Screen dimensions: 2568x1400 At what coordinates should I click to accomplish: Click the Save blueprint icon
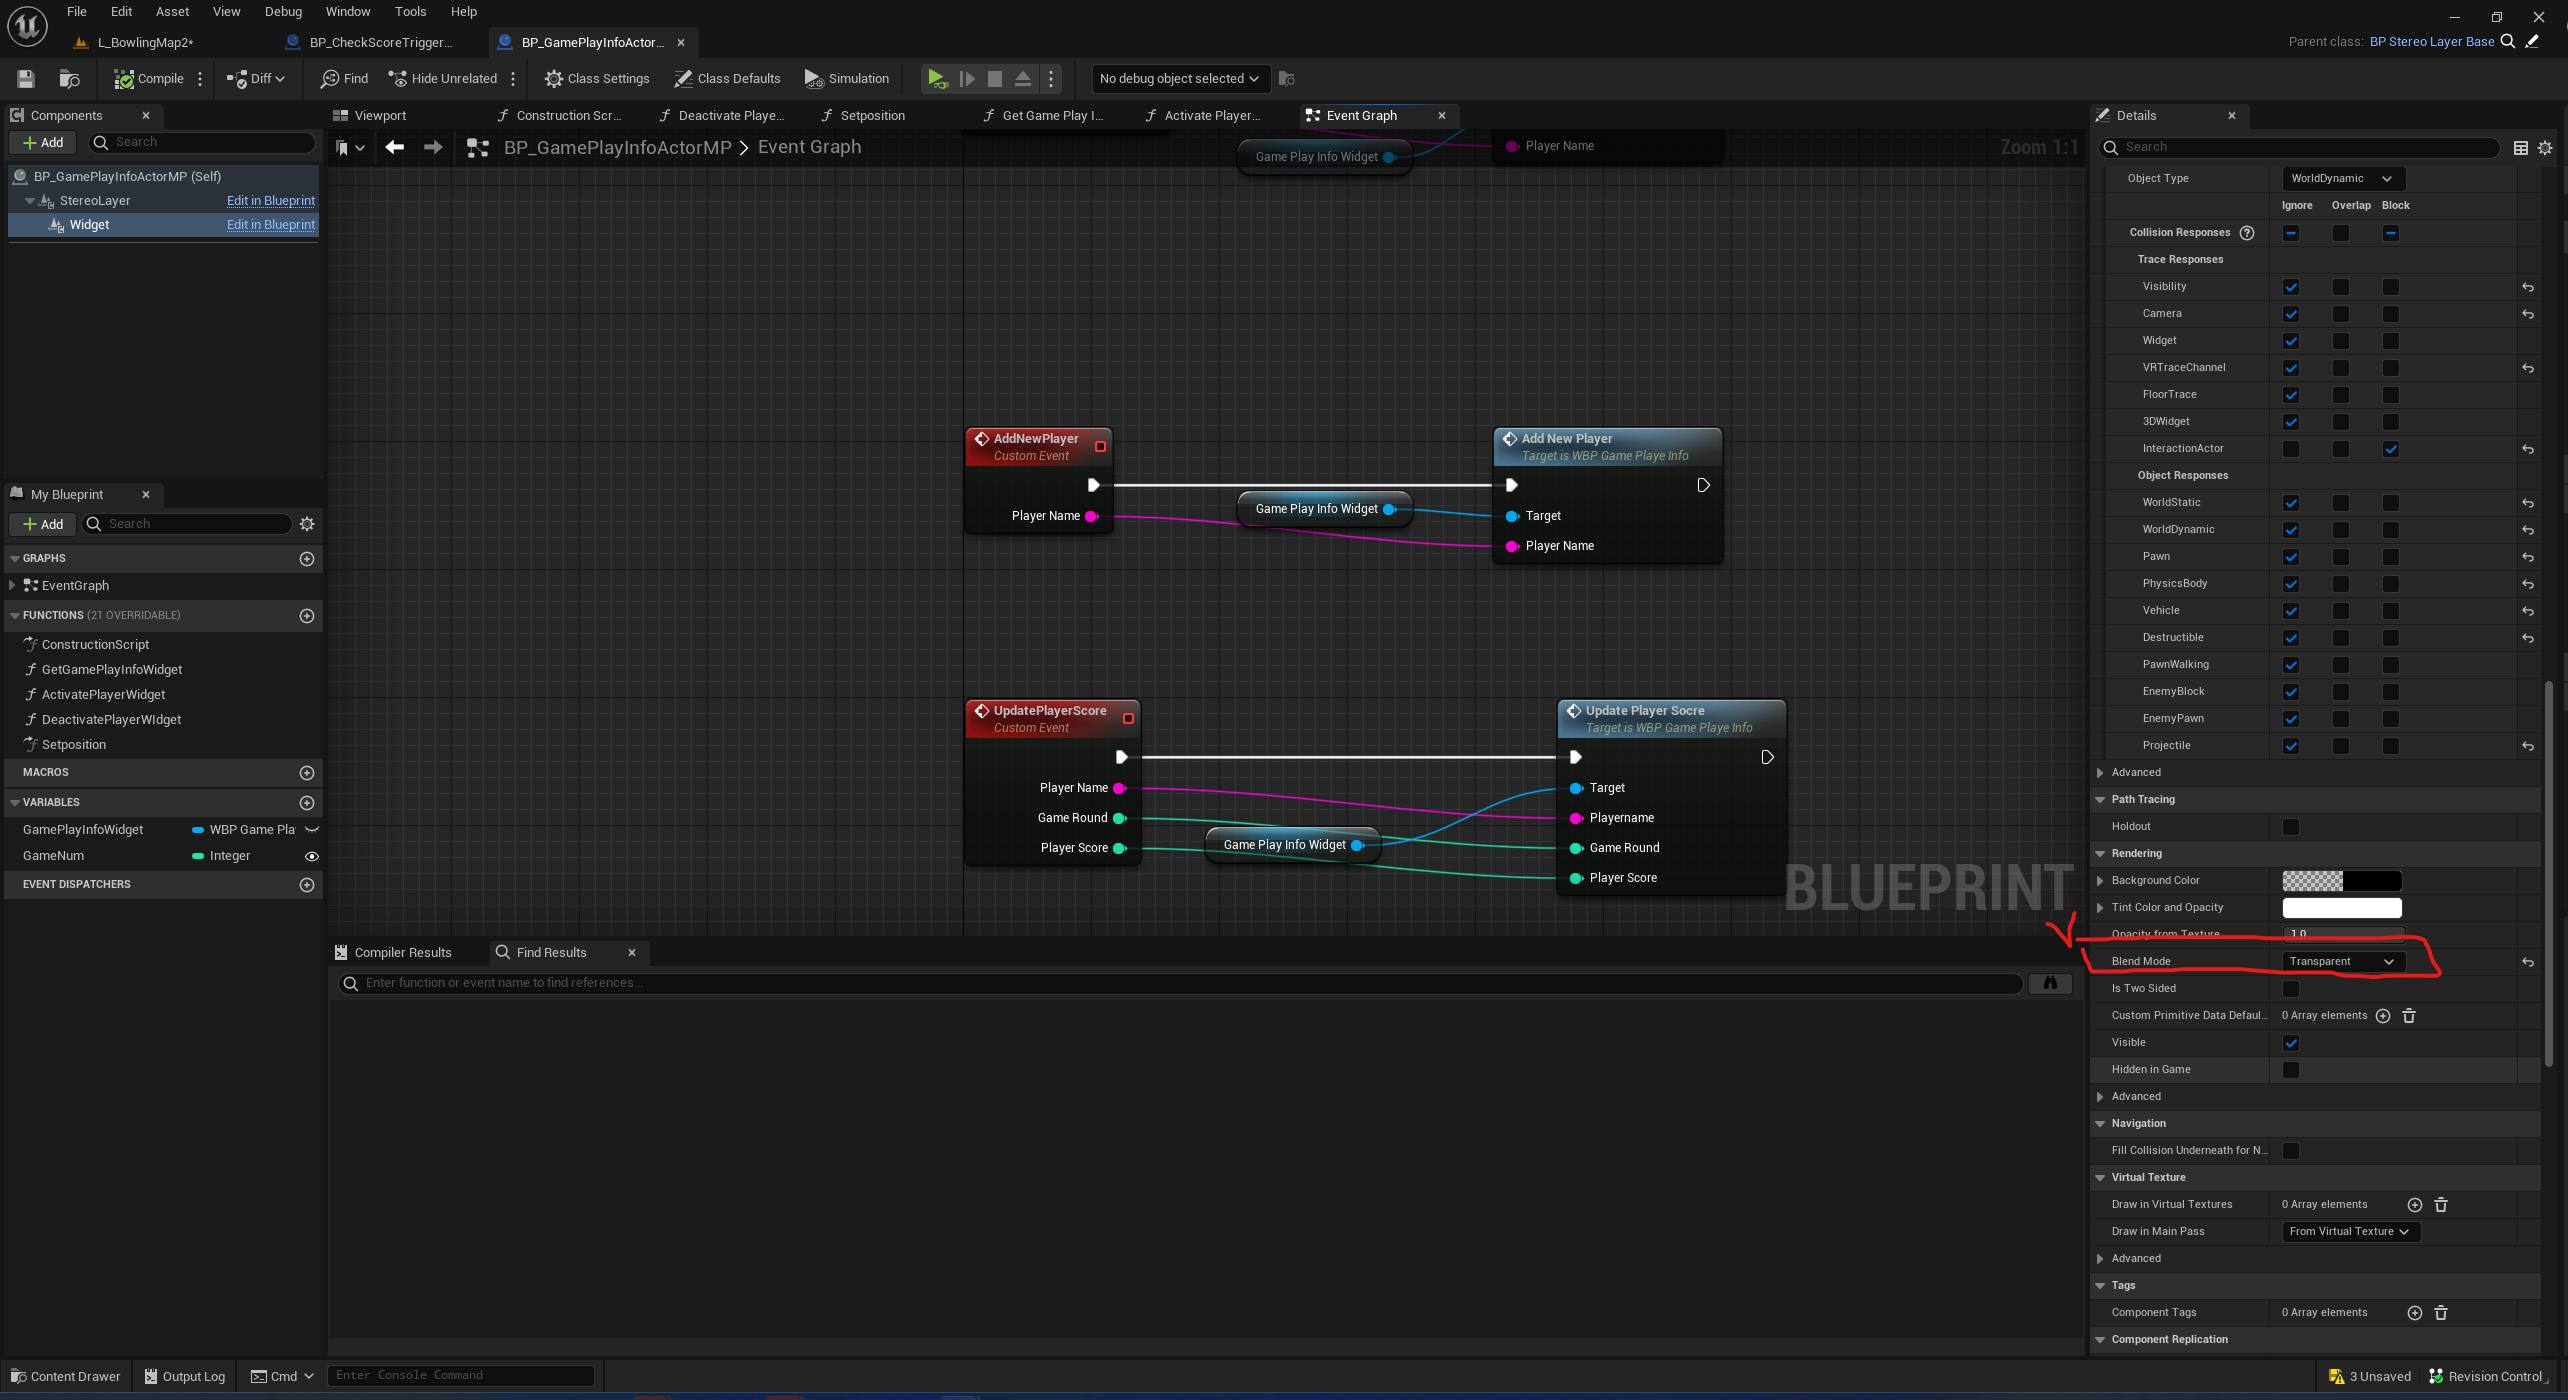pos(26,78)
